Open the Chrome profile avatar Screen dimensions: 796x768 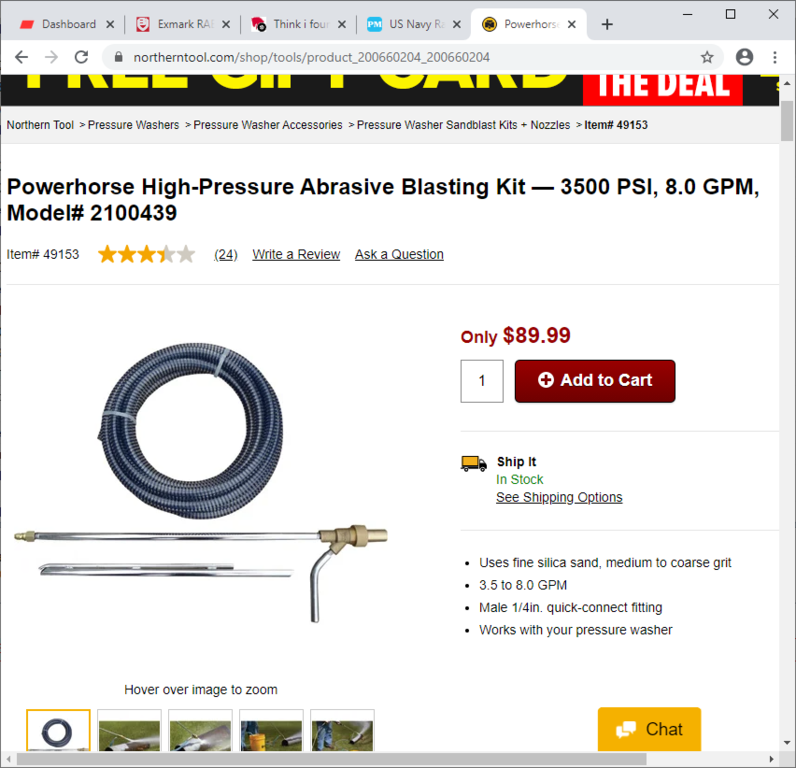coord(744,57)
